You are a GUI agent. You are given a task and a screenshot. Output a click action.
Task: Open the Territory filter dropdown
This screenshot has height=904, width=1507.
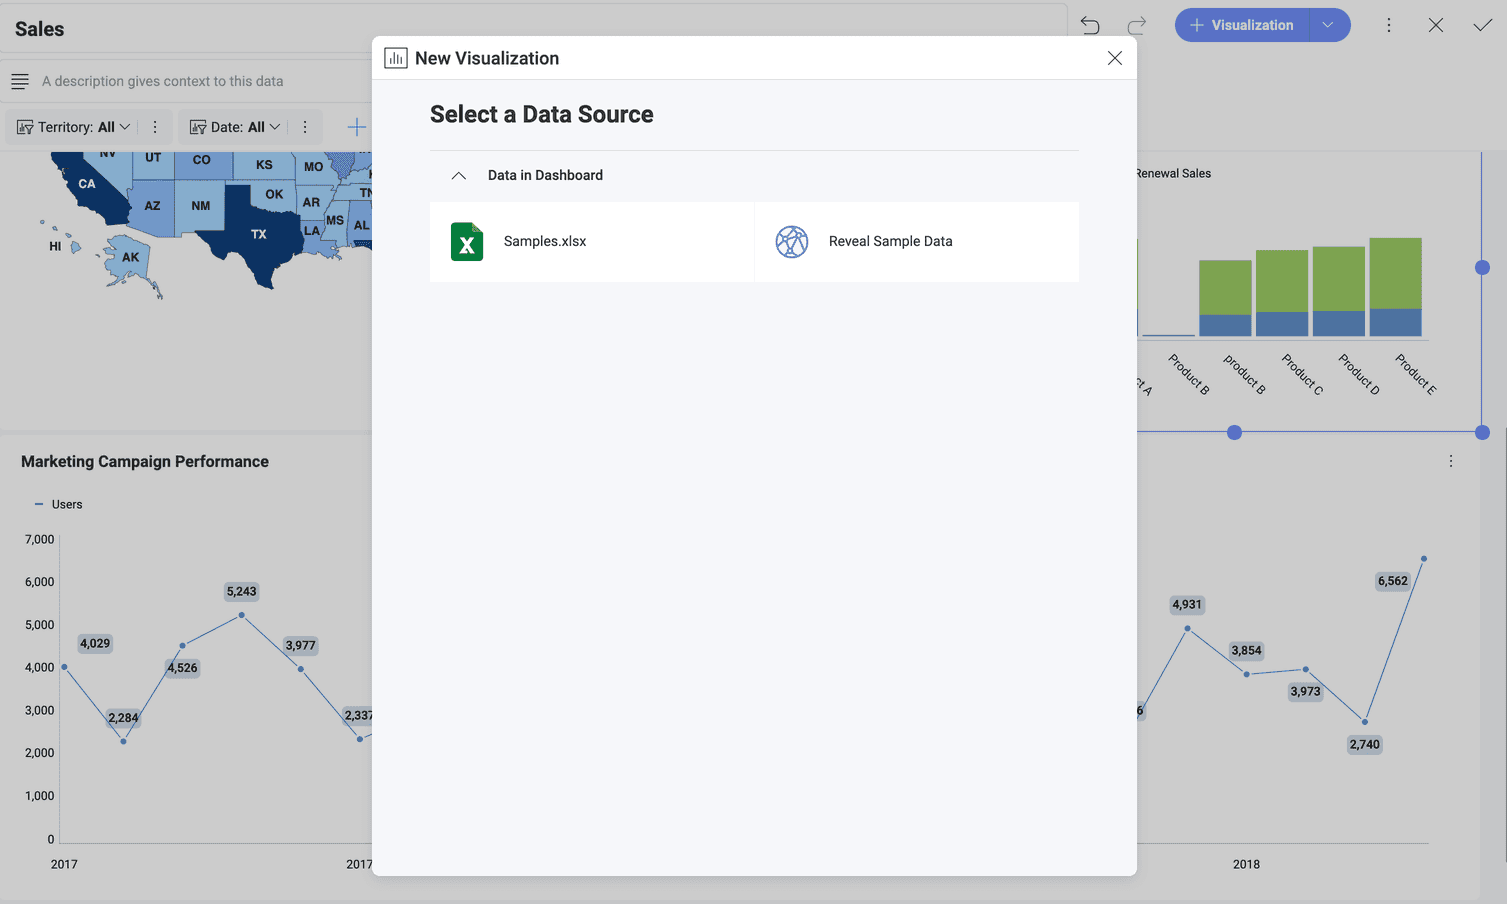(x=74, y=127)
